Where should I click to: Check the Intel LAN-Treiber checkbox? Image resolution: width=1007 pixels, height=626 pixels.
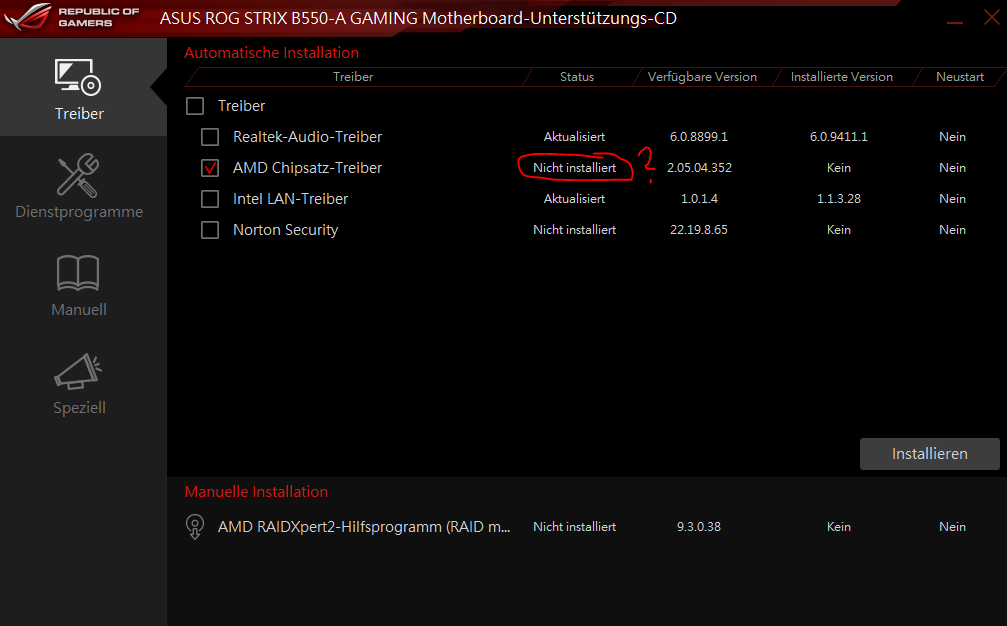[210, 199]
